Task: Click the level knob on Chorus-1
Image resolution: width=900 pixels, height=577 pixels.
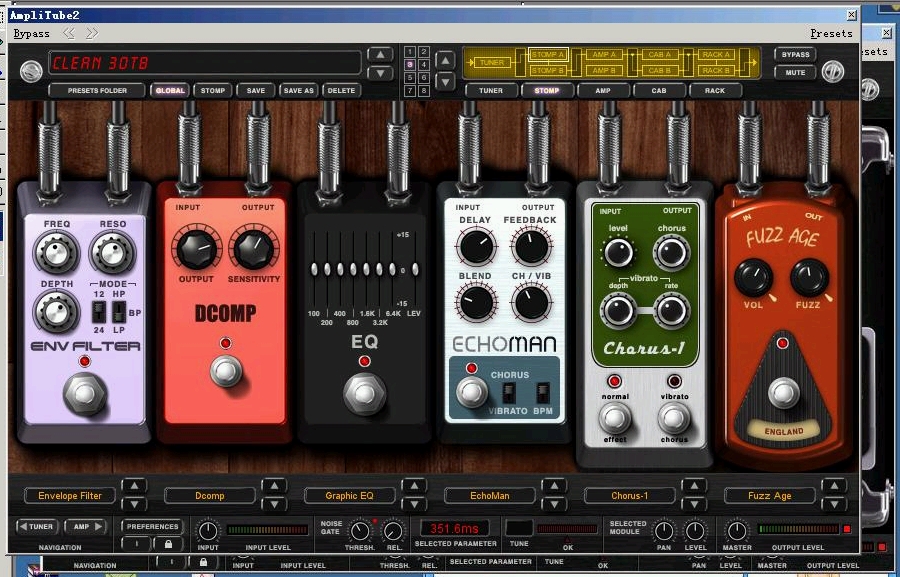Action: pos(618,253)
